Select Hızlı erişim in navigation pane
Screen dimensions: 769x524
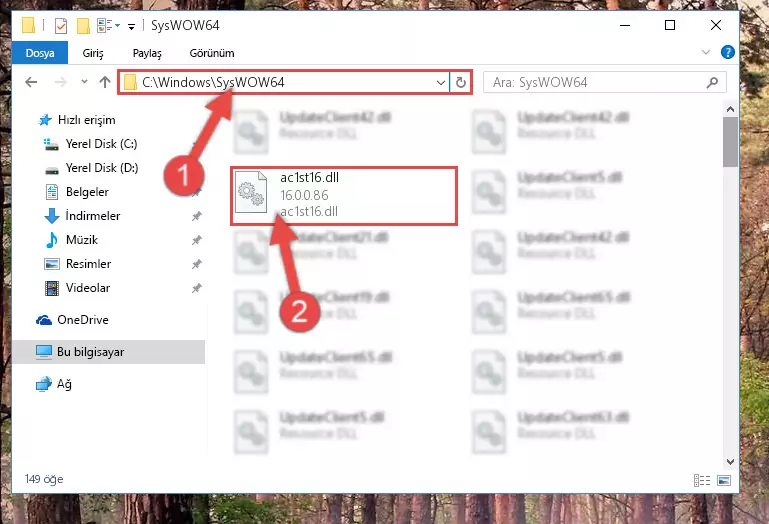coord(86,120)
